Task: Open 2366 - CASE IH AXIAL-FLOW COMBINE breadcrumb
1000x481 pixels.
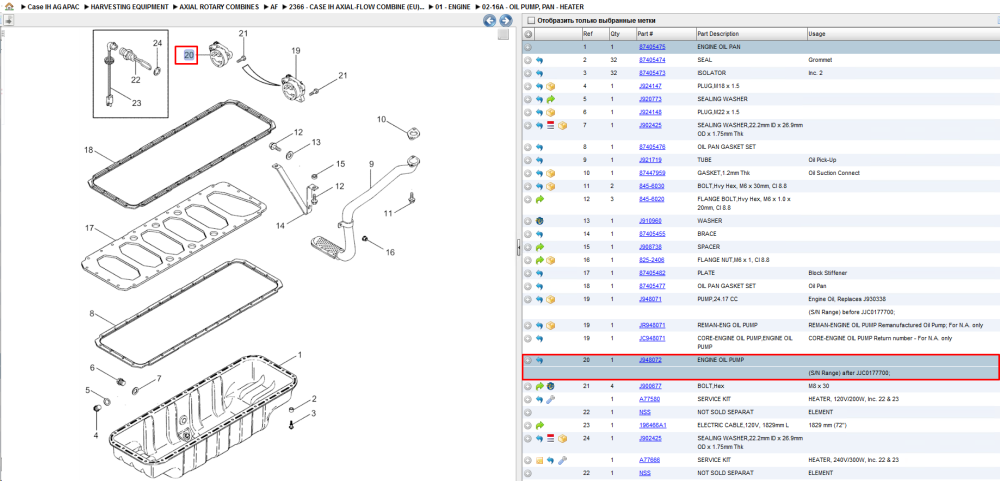Action: tap(356, 6)
